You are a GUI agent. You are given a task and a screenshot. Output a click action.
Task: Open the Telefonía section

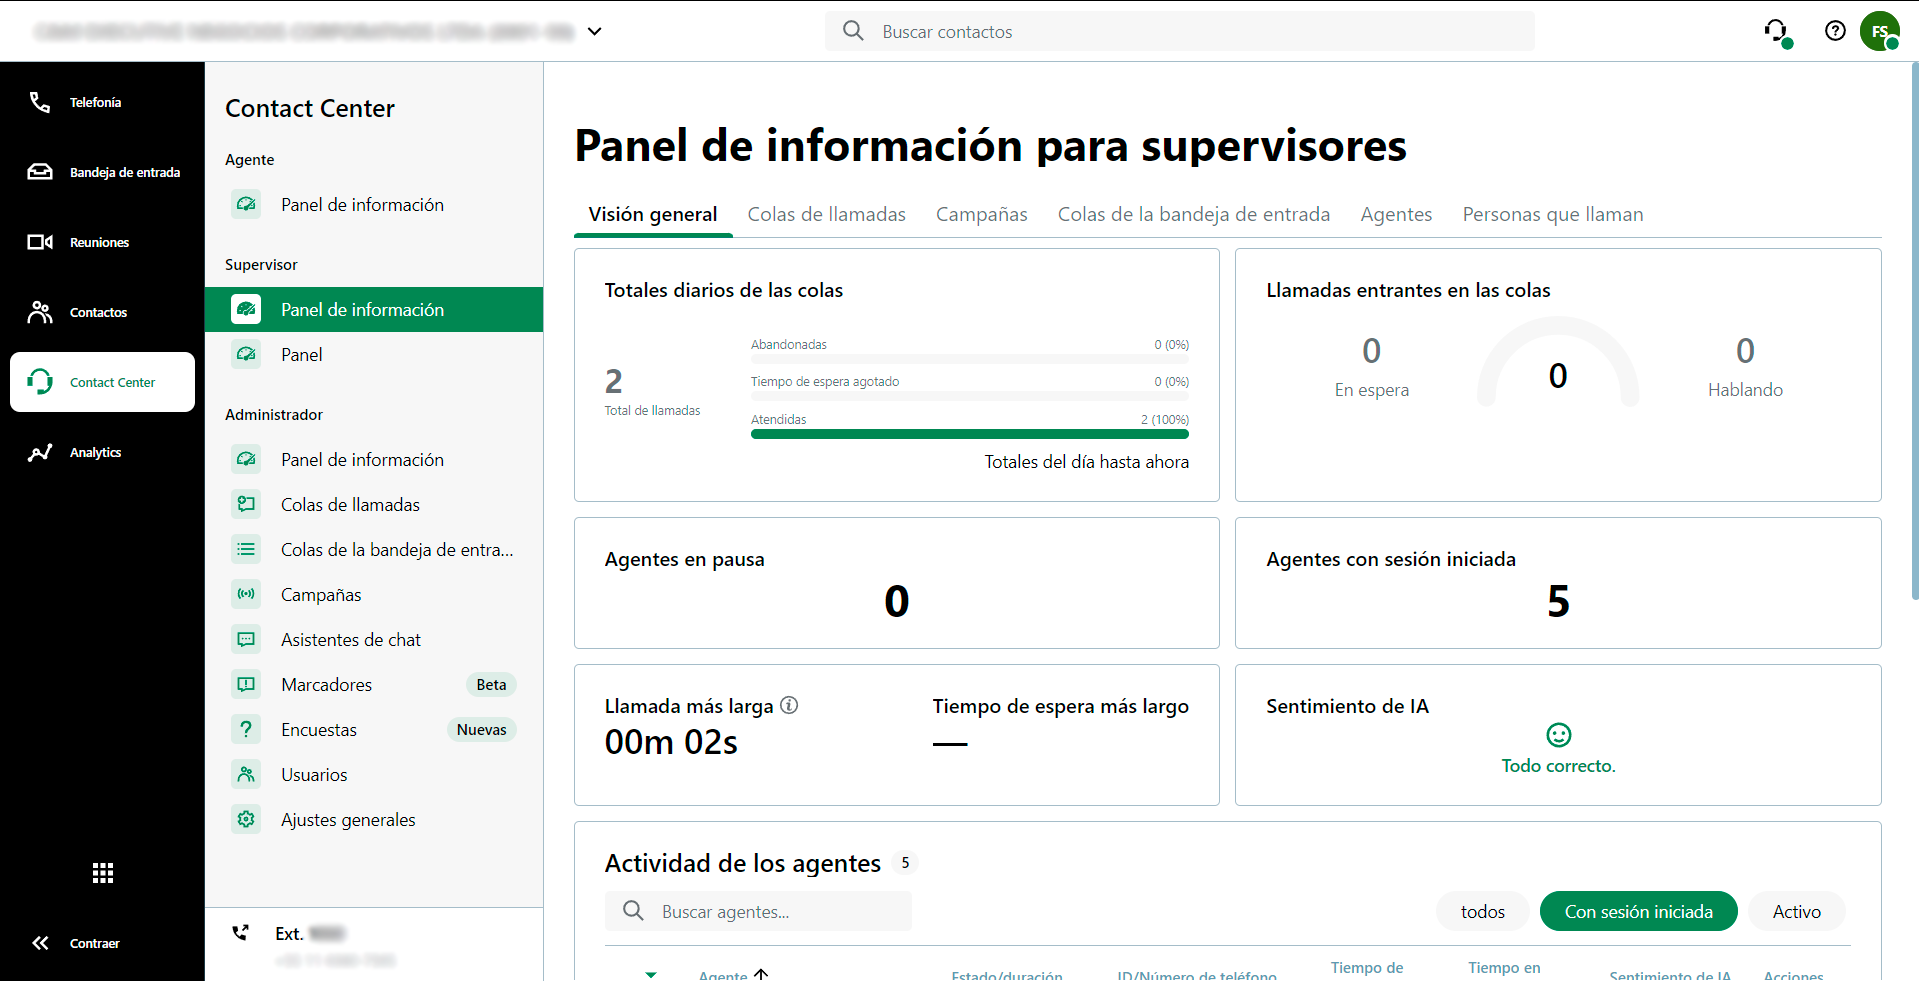click(x=96, y=102)
